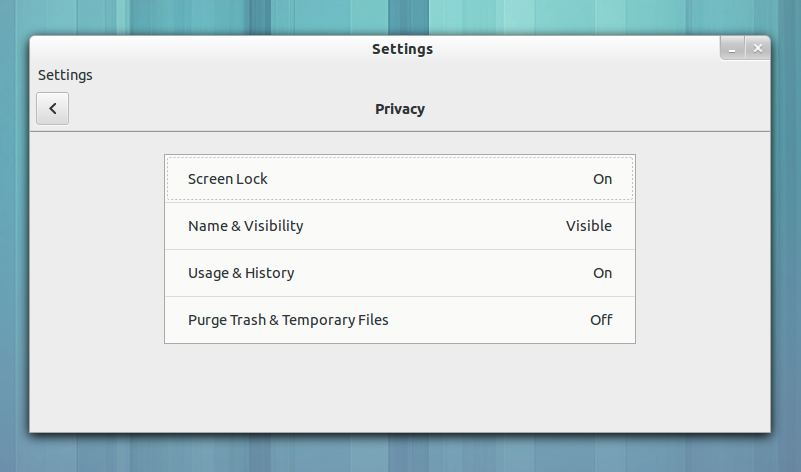The width and height of the screenshot is (801, 472).
Task: Select the 'Screen Lock' label text
Action: pyautogui.click(x=228, y=179)
